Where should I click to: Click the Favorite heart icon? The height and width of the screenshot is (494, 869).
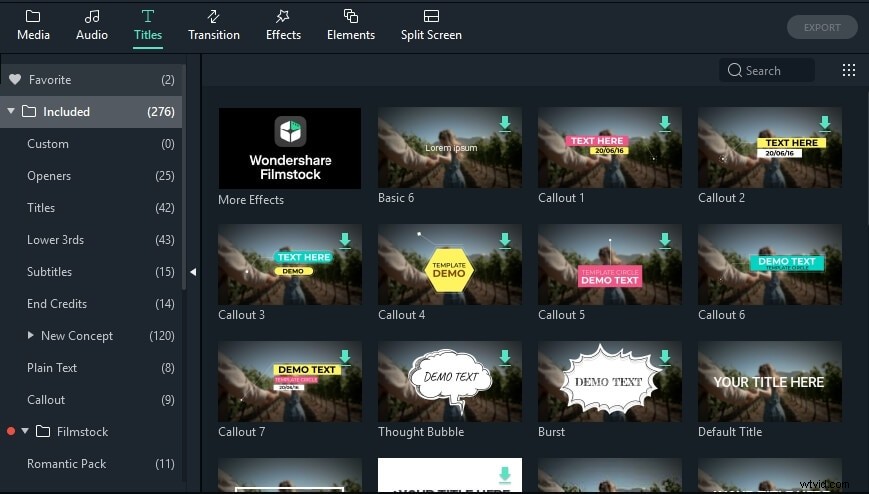(x=15, y=79)
